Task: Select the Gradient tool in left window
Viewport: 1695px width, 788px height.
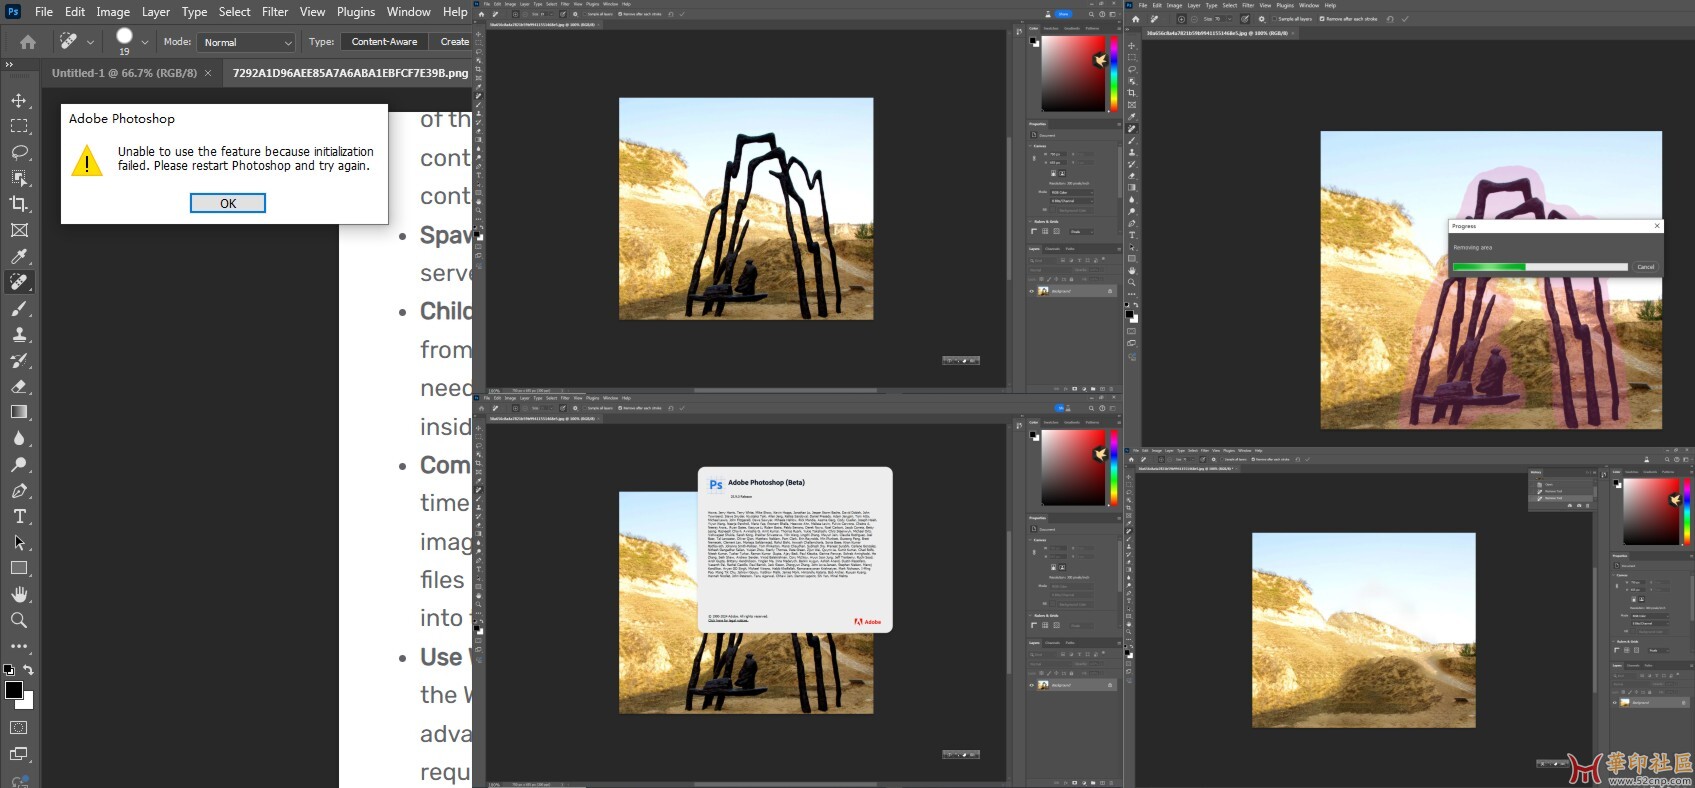Action: pos(19,412)
